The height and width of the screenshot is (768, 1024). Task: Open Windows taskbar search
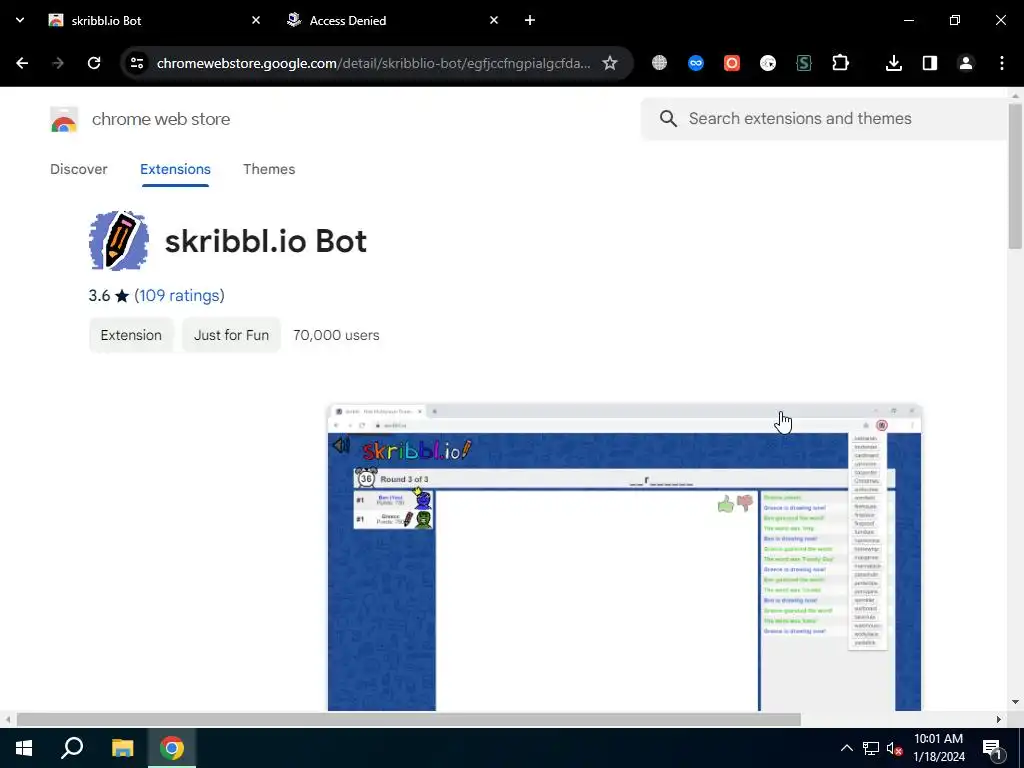pyautogui.click(x=72, y=748)
